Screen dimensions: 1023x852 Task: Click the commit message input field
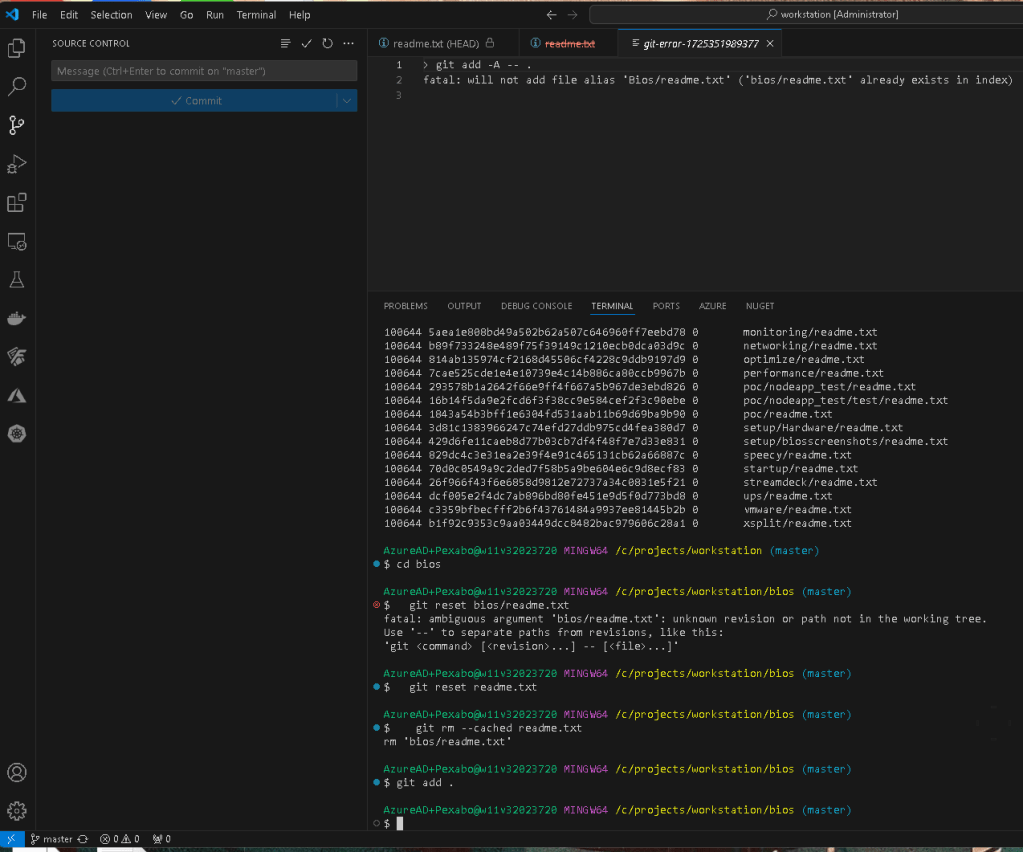pyautogui.click(x=204, y=71)
